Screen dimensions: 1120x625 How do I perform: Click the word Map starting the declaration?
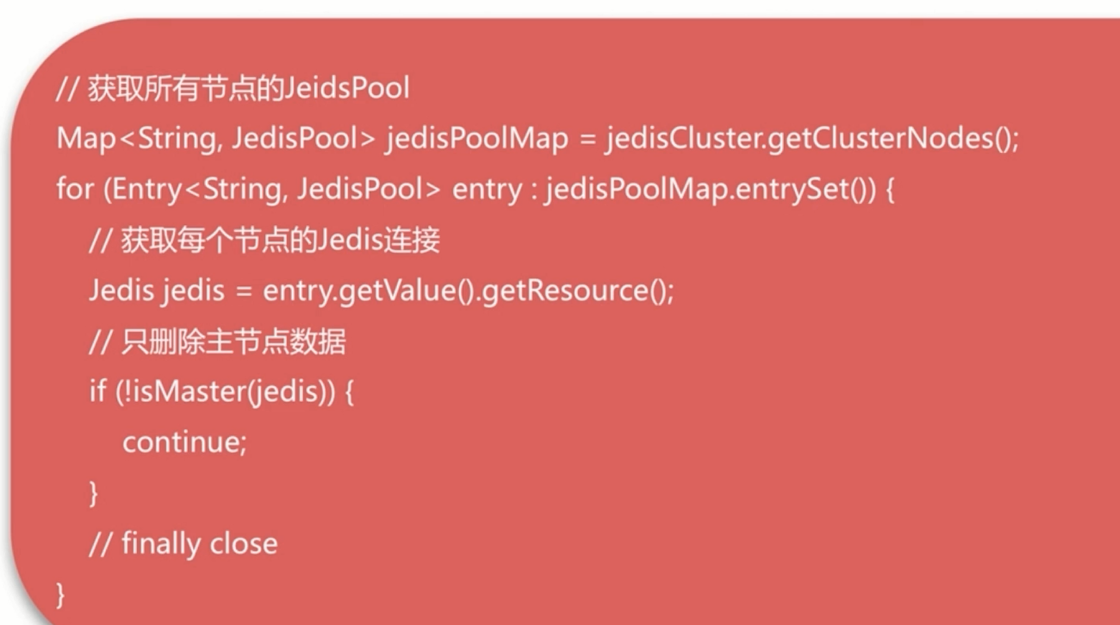point(86,139)
